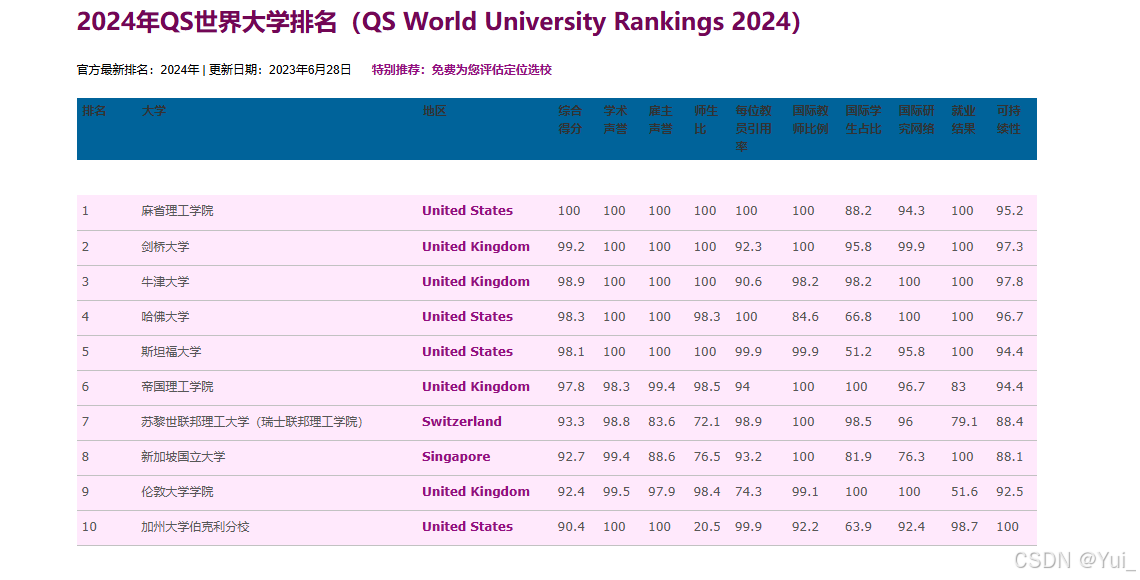Click the Singapore region link
1140x580 pixels.
click(x=456, y=456)
